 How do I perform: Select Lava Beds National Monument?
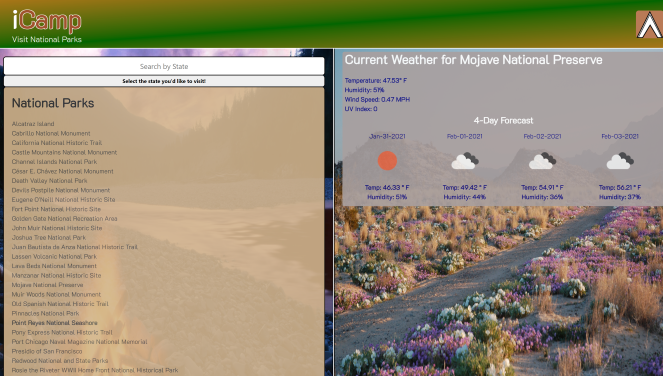tap(54, 266)
